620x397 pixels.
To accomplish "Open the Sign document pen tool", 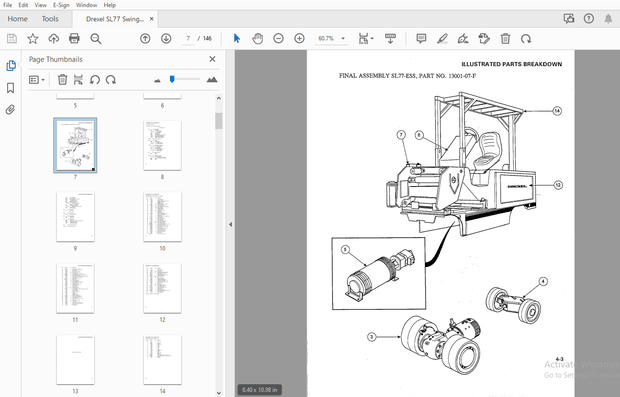I will click(463, 38).
